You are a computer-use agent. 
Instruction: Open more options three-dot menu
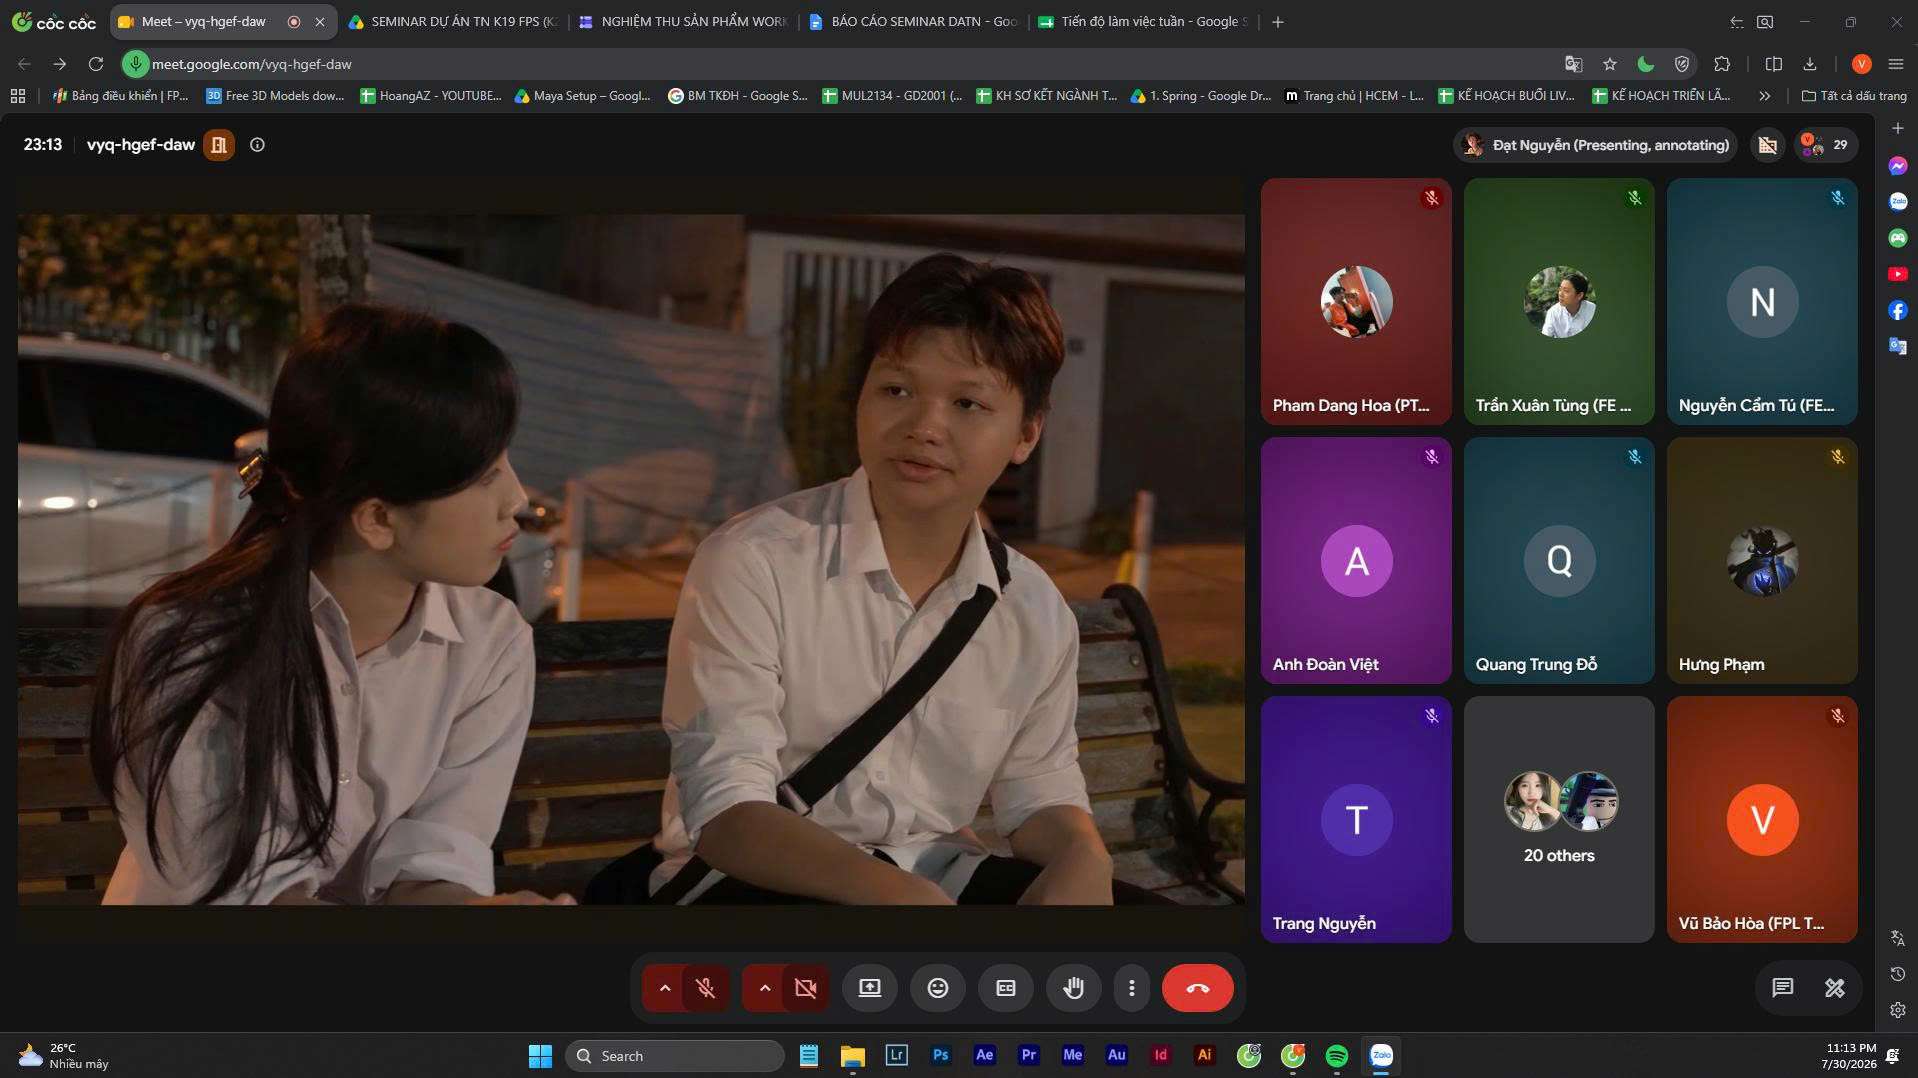click(1131, 988)
